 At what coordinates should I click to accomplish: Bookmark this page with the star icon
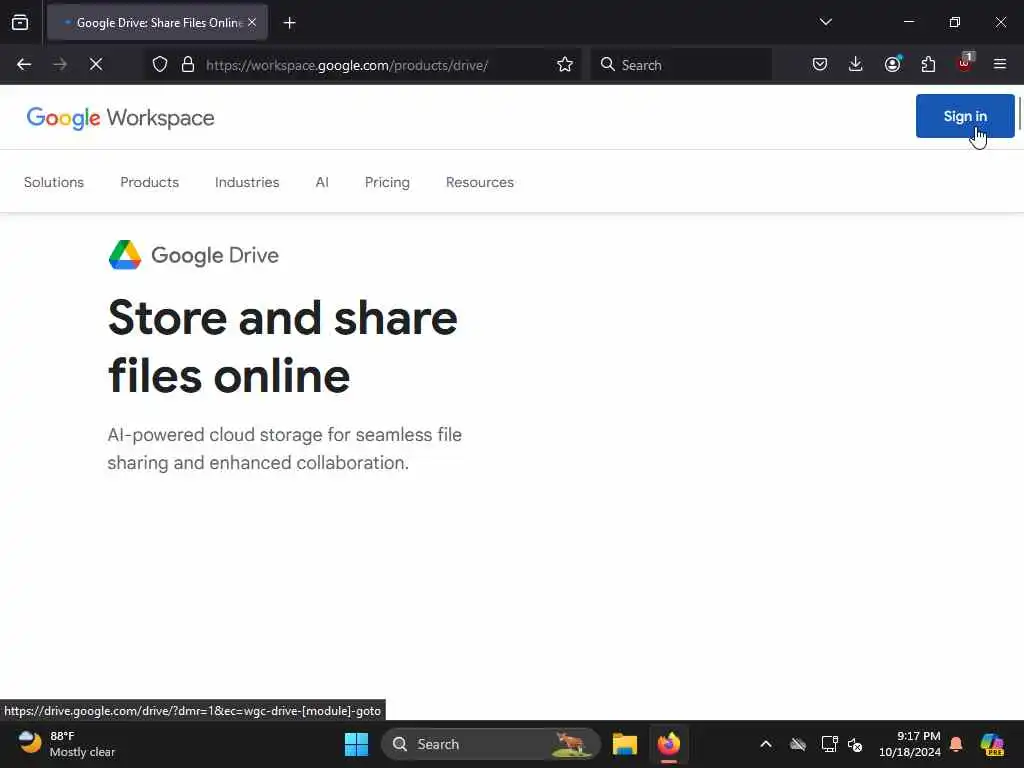coord(565,64)
